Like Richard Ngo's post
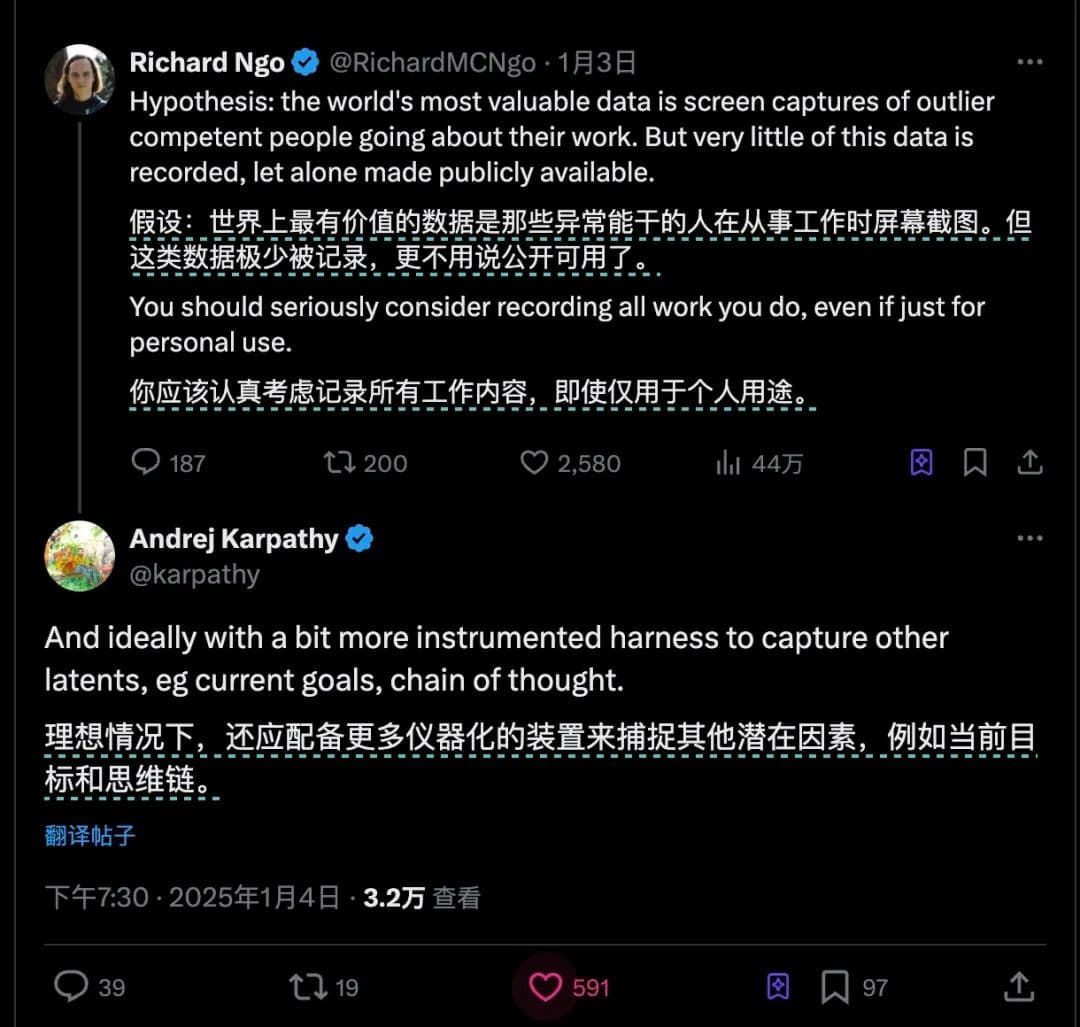The width and height of the screenshot is (1080, 1027). tap(536, 462)
